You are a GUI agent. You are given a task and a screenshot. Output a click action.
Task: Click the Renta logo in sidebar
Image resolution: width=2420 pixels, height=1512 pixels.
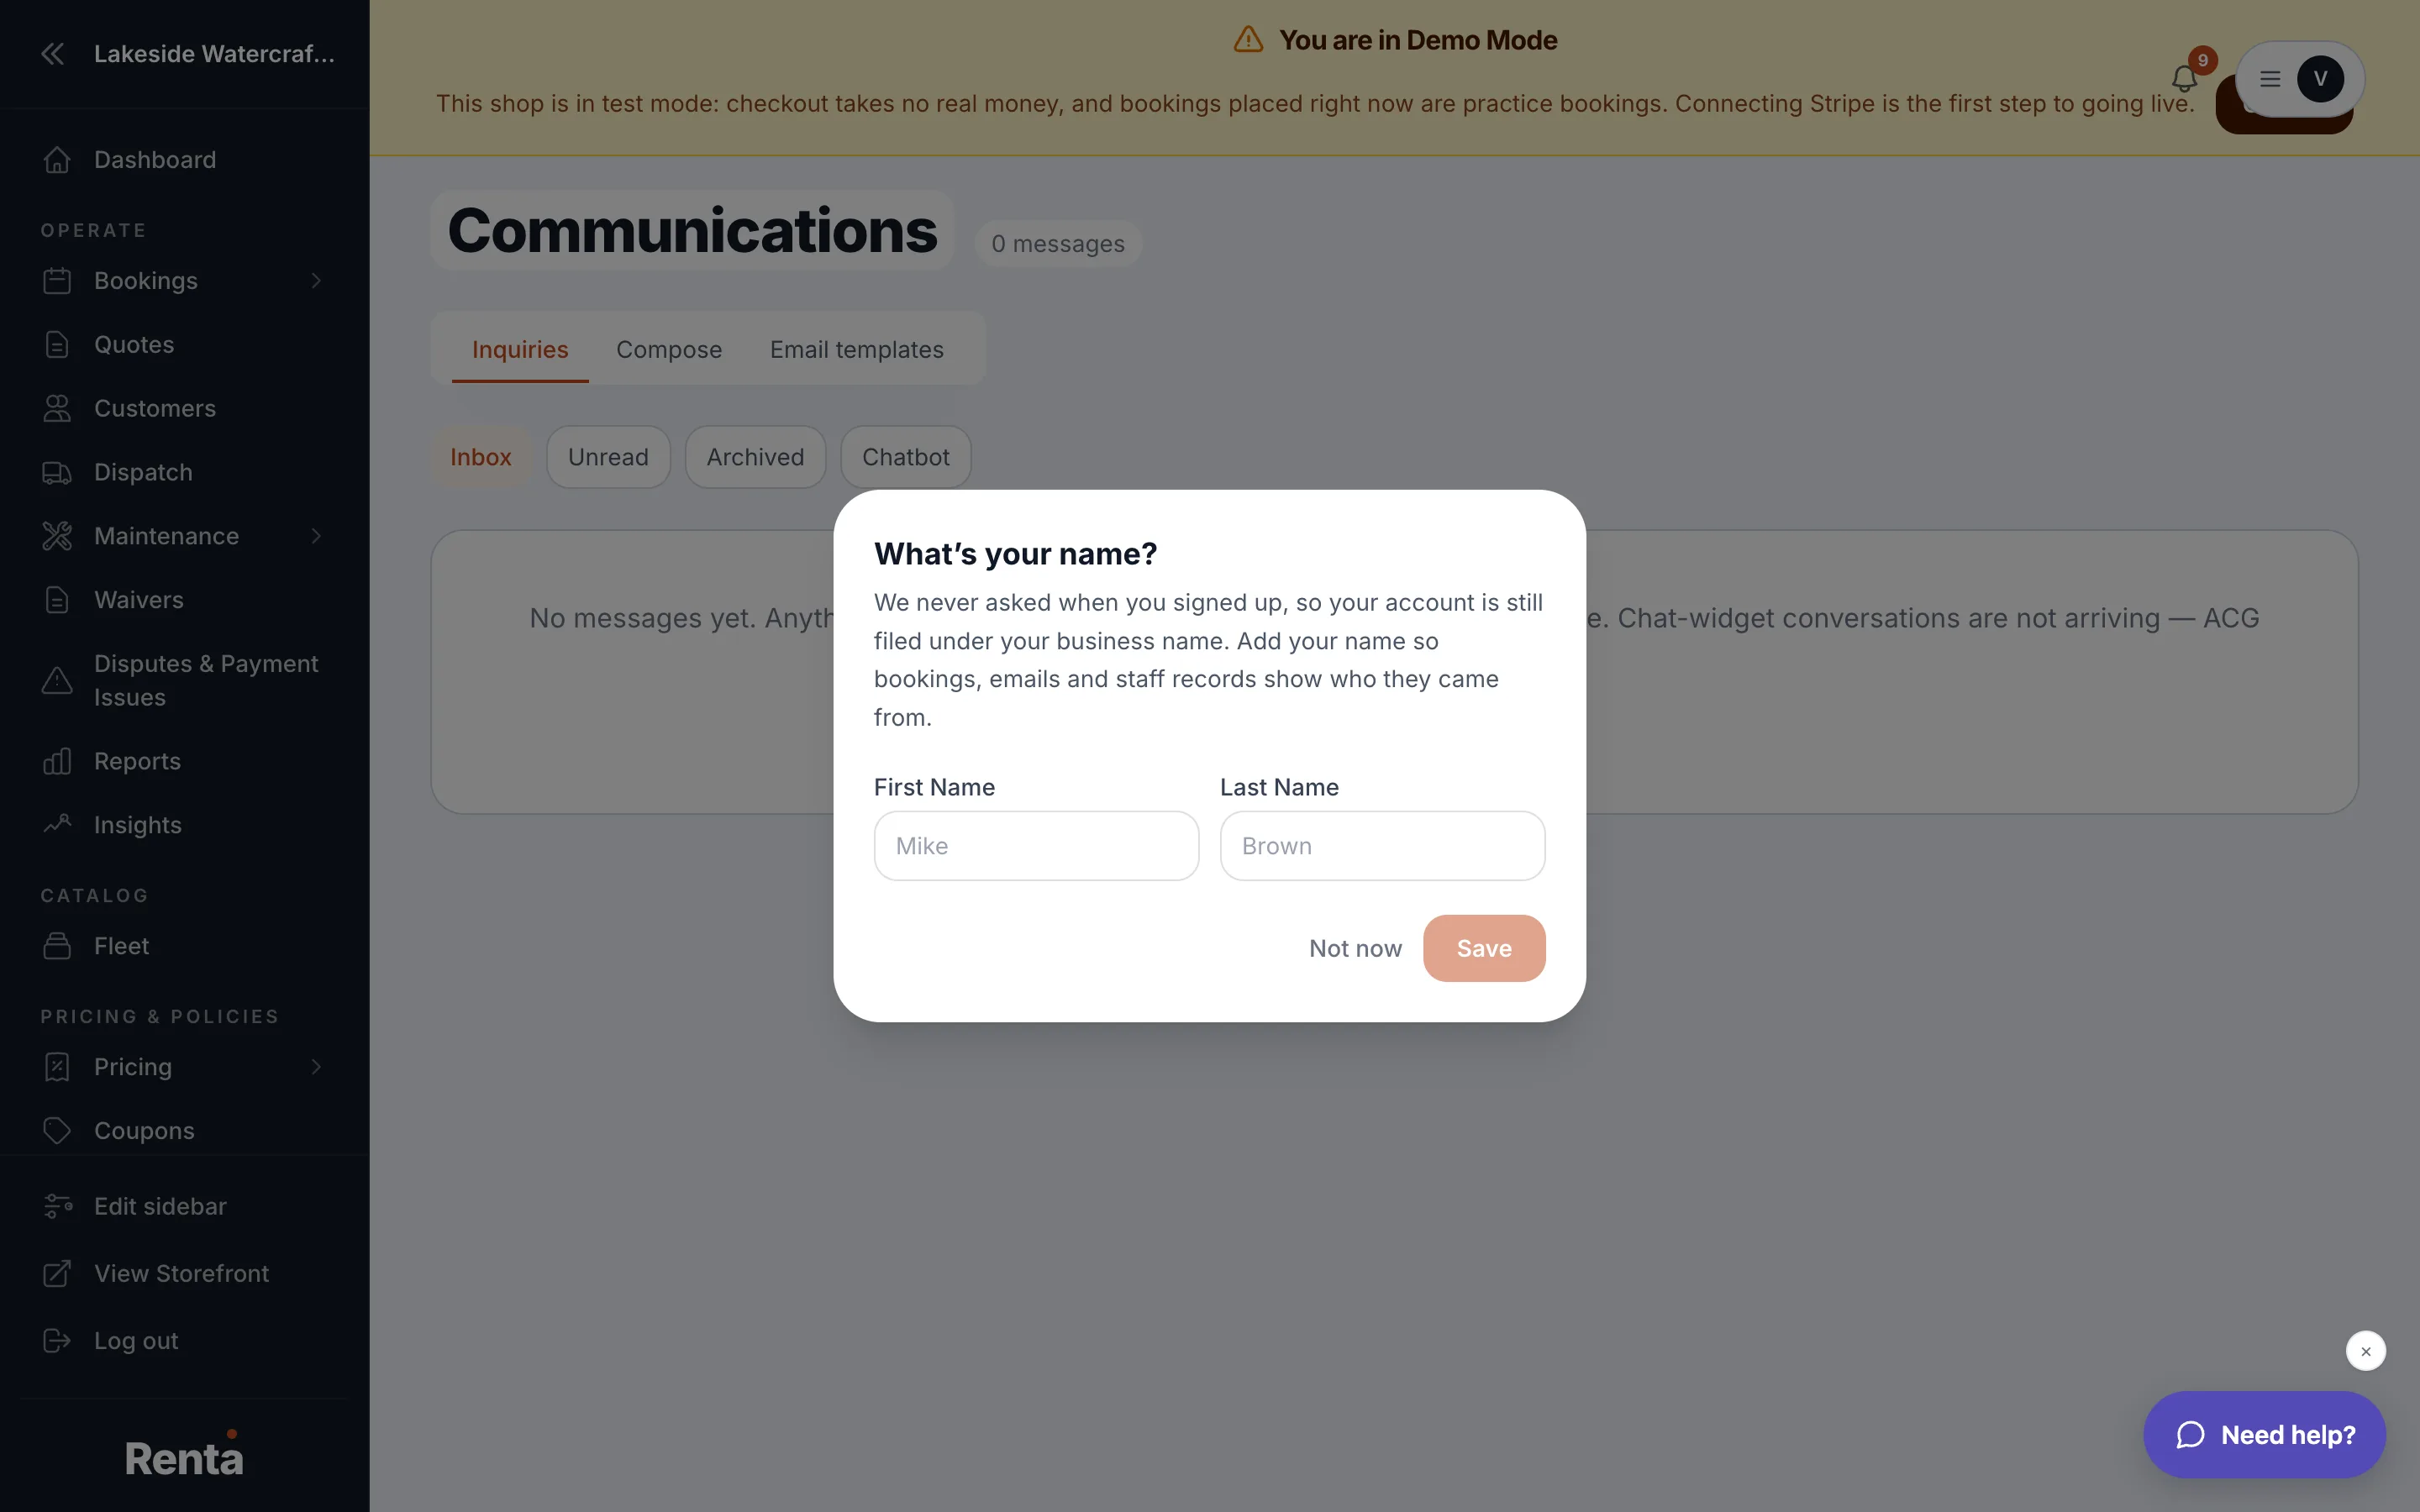coord(184,1456)
